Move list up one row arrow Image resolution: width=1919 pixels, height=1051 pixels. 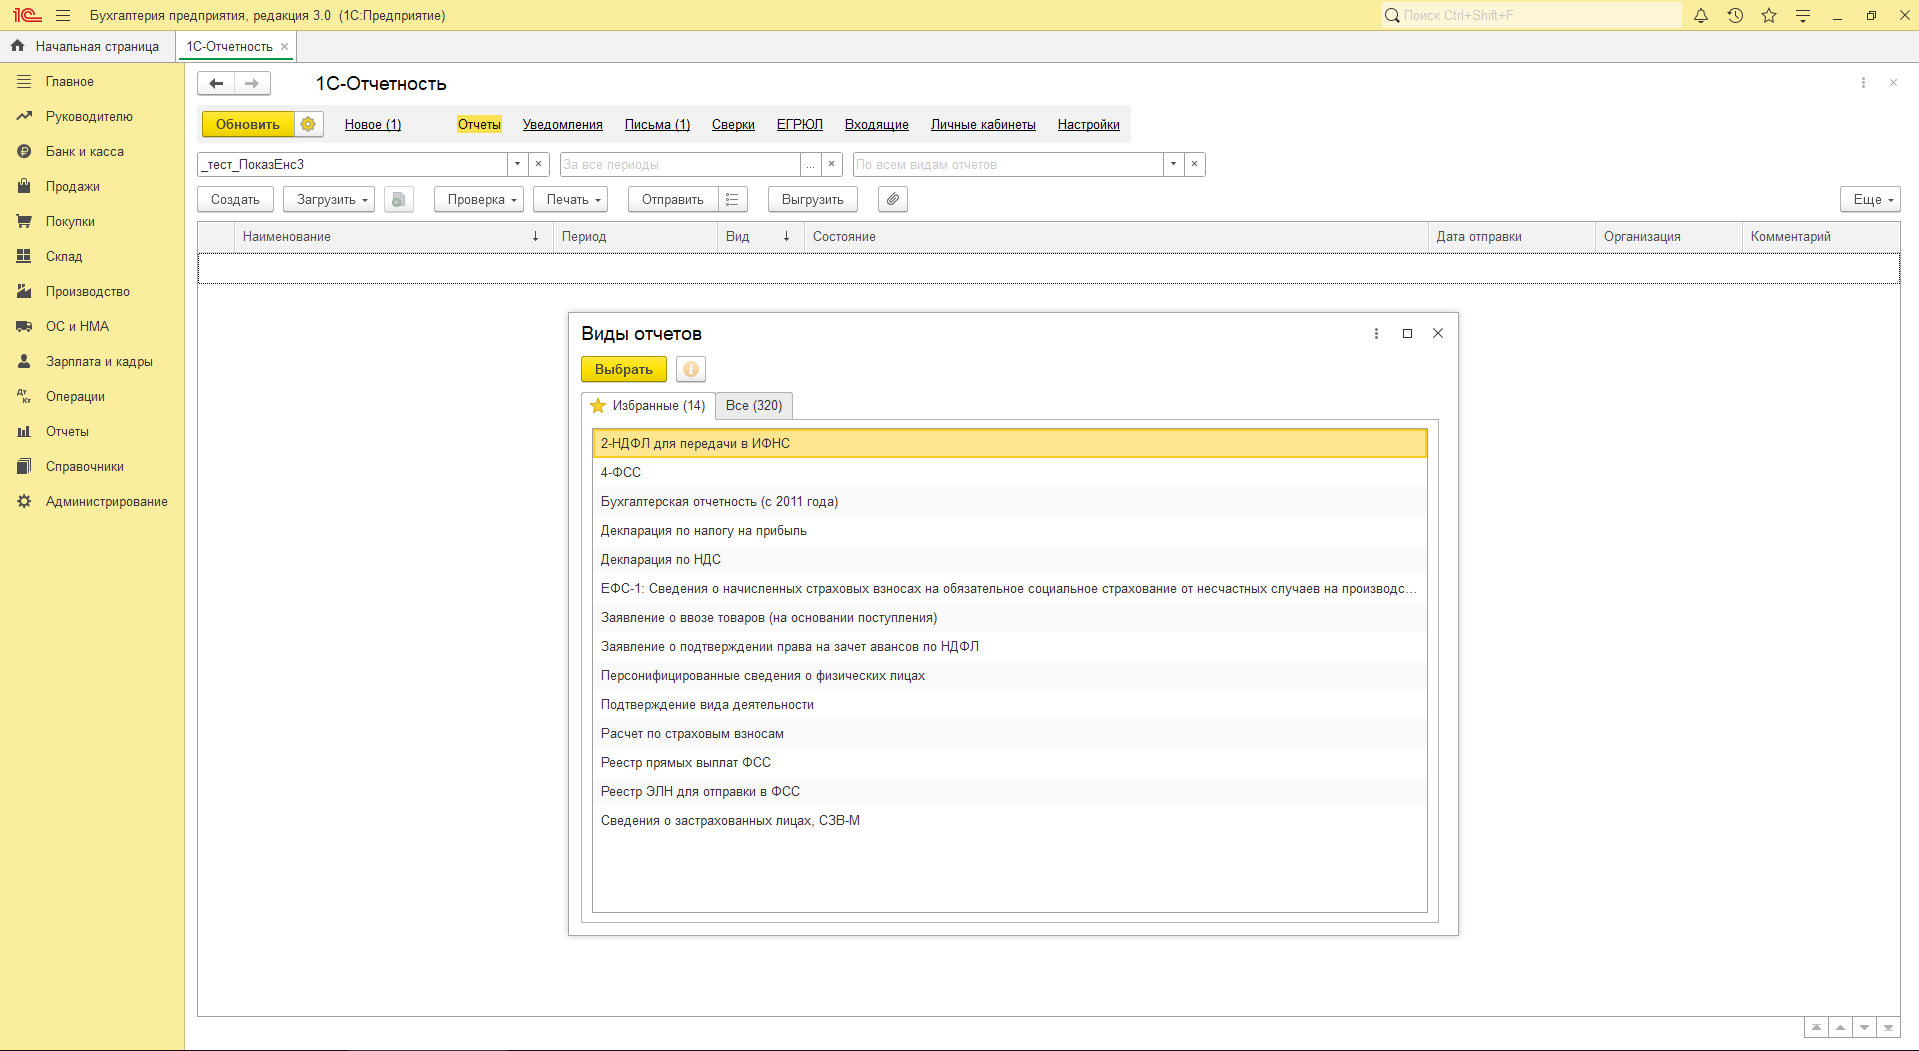point(1840,1028)
